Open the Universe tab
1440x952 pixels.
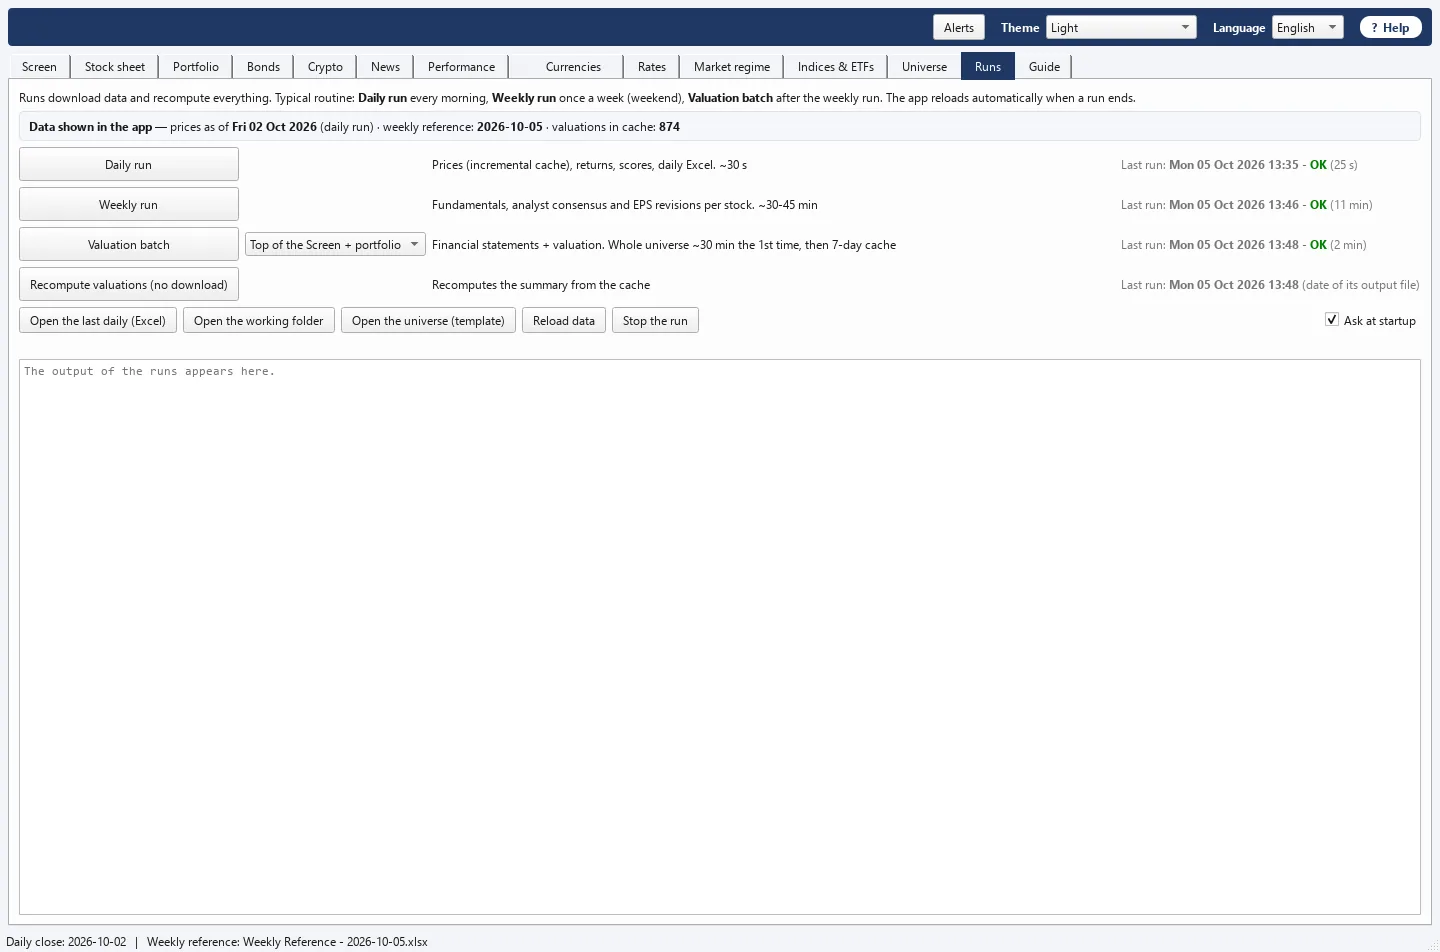pyautogui.click(x=924, y=67)
